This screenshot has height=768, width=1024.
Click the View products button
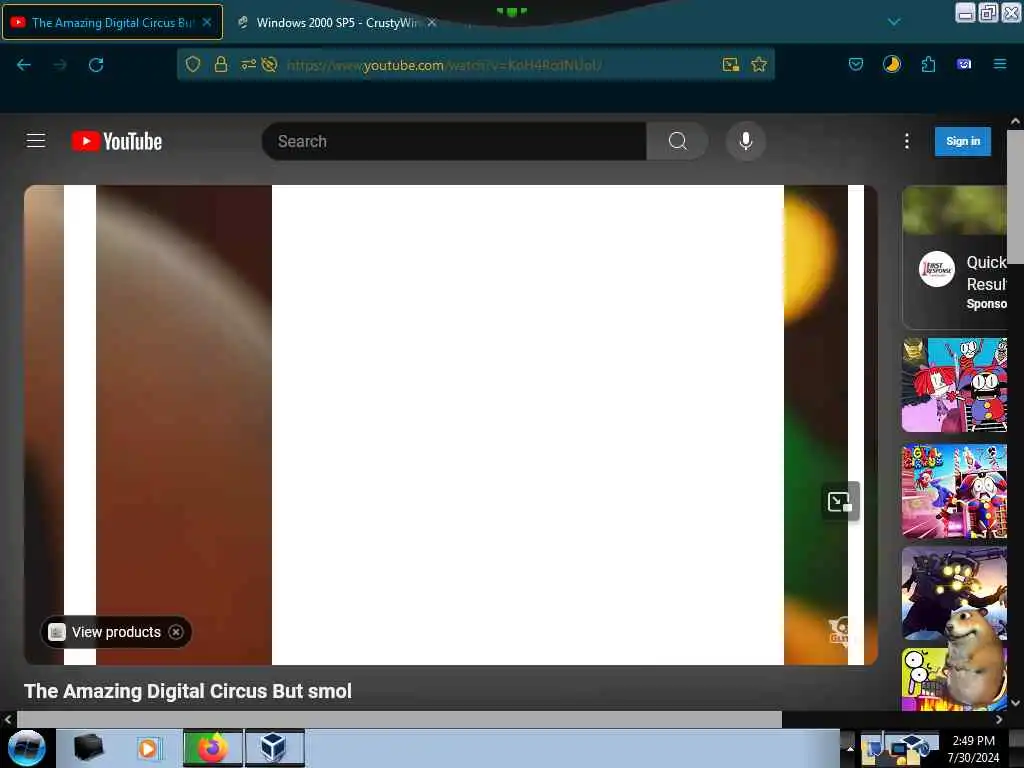pyautogui.click(x=116, y=632)
